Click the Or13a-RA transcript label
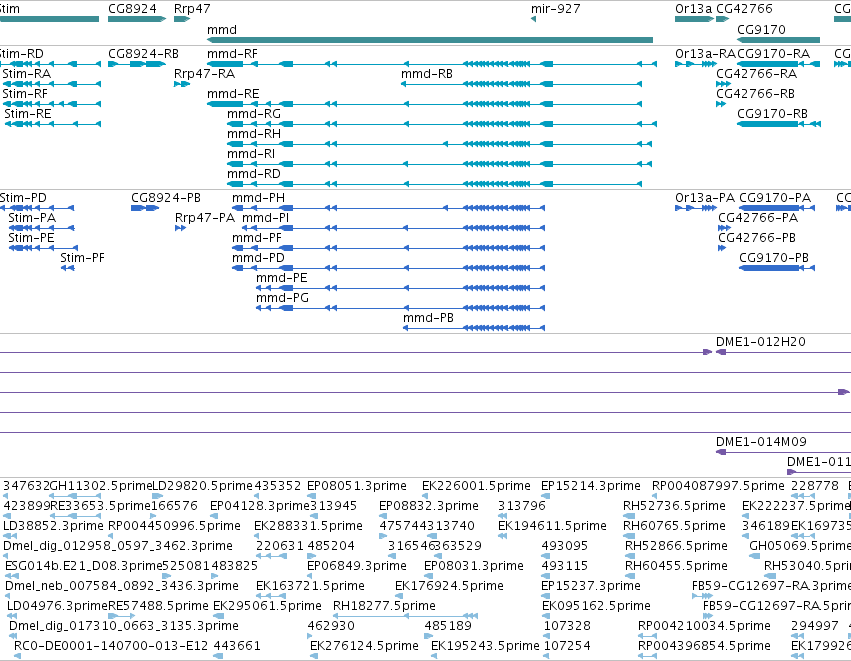Viewport: 851px width, 661px height. [x=706, y=54]
